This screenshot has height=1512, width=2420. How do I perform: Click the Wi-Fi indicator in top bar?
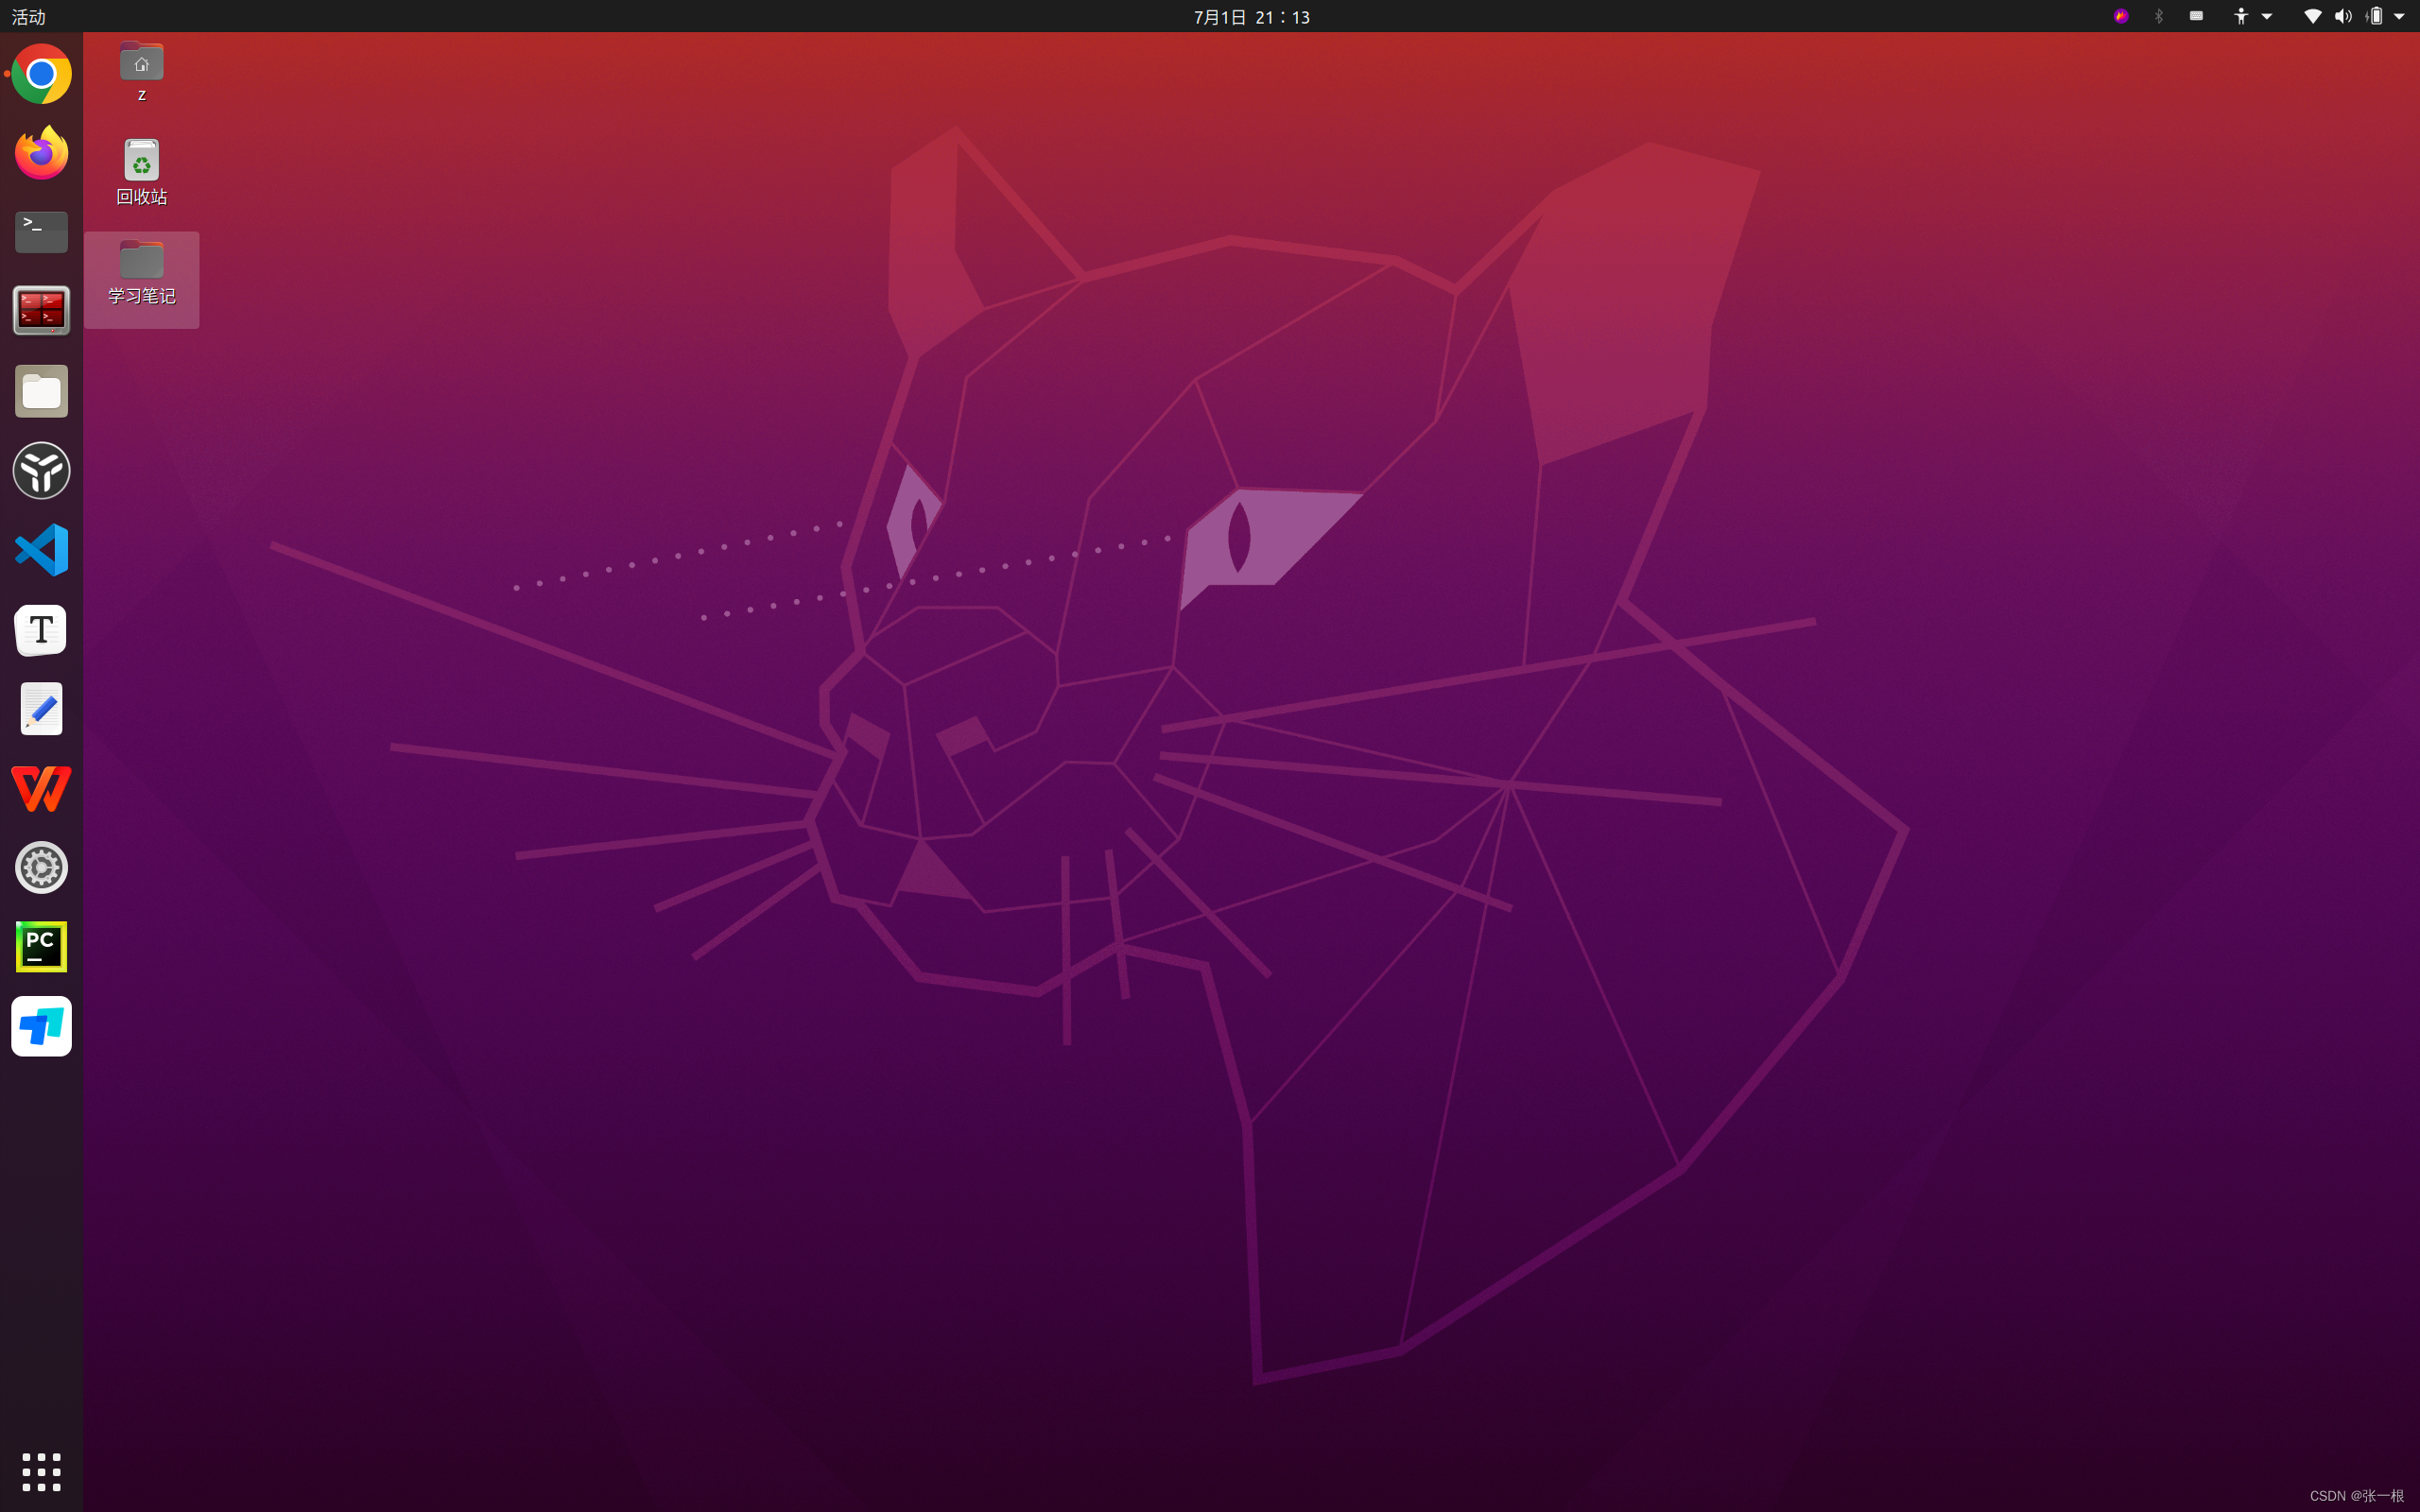(2313, 16)
